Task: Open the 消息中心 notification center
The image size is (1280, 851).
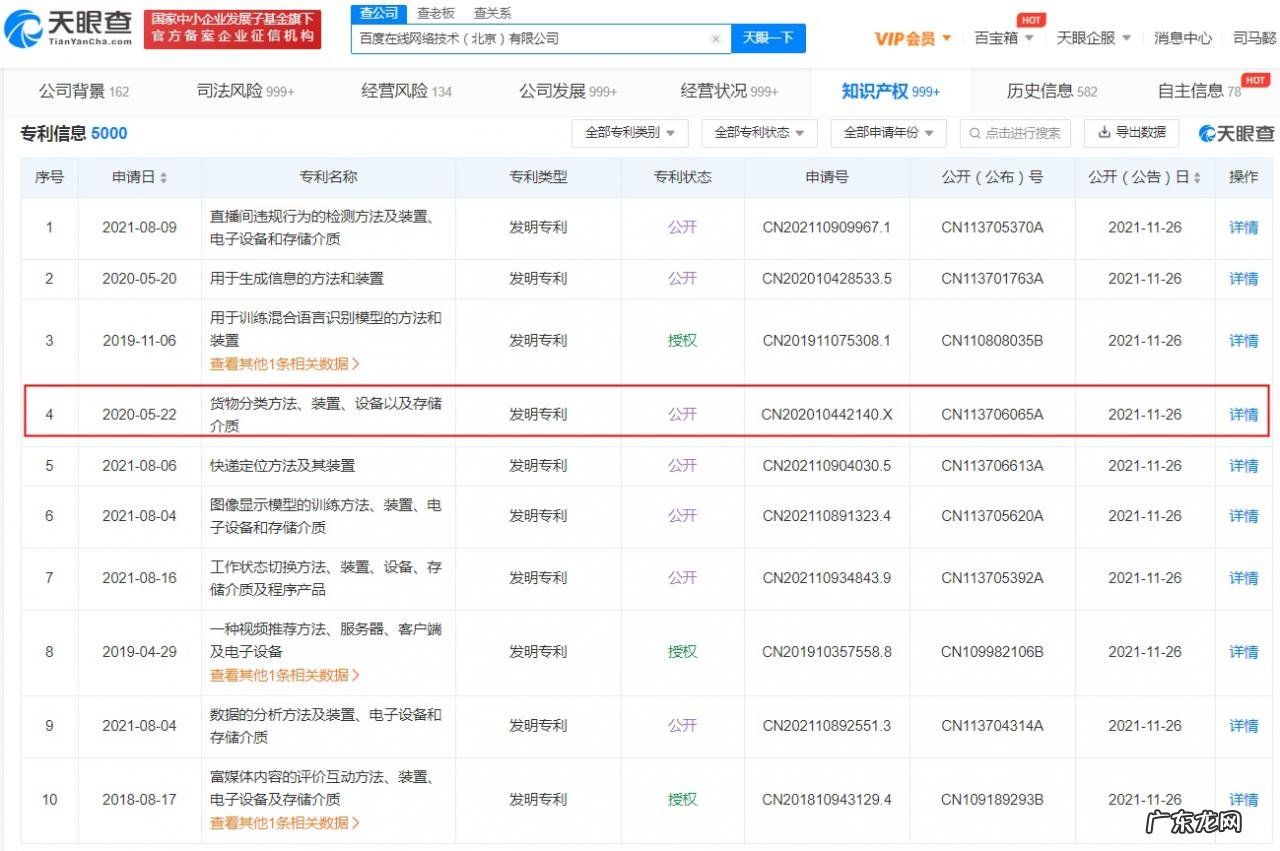Action: [x=1183, y=38]
